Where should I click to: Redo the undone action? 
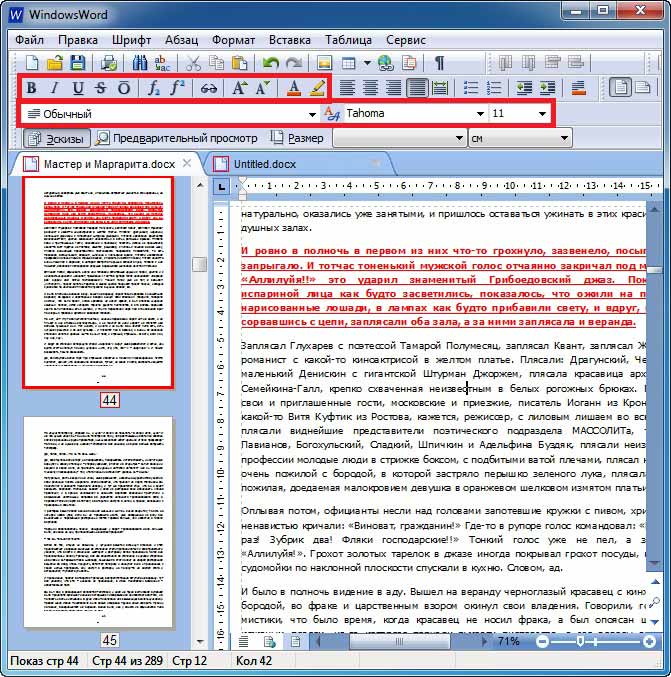click(294, 63)
